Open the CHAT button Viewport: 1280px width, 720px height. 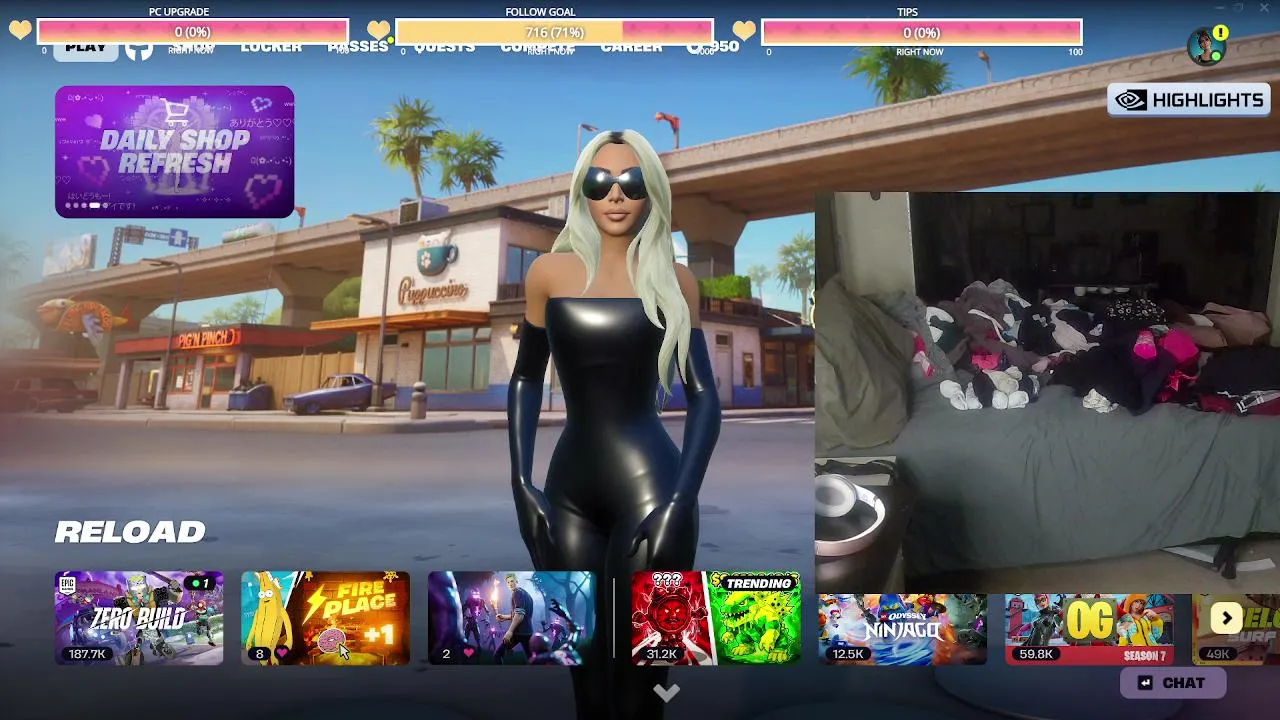1173,683
